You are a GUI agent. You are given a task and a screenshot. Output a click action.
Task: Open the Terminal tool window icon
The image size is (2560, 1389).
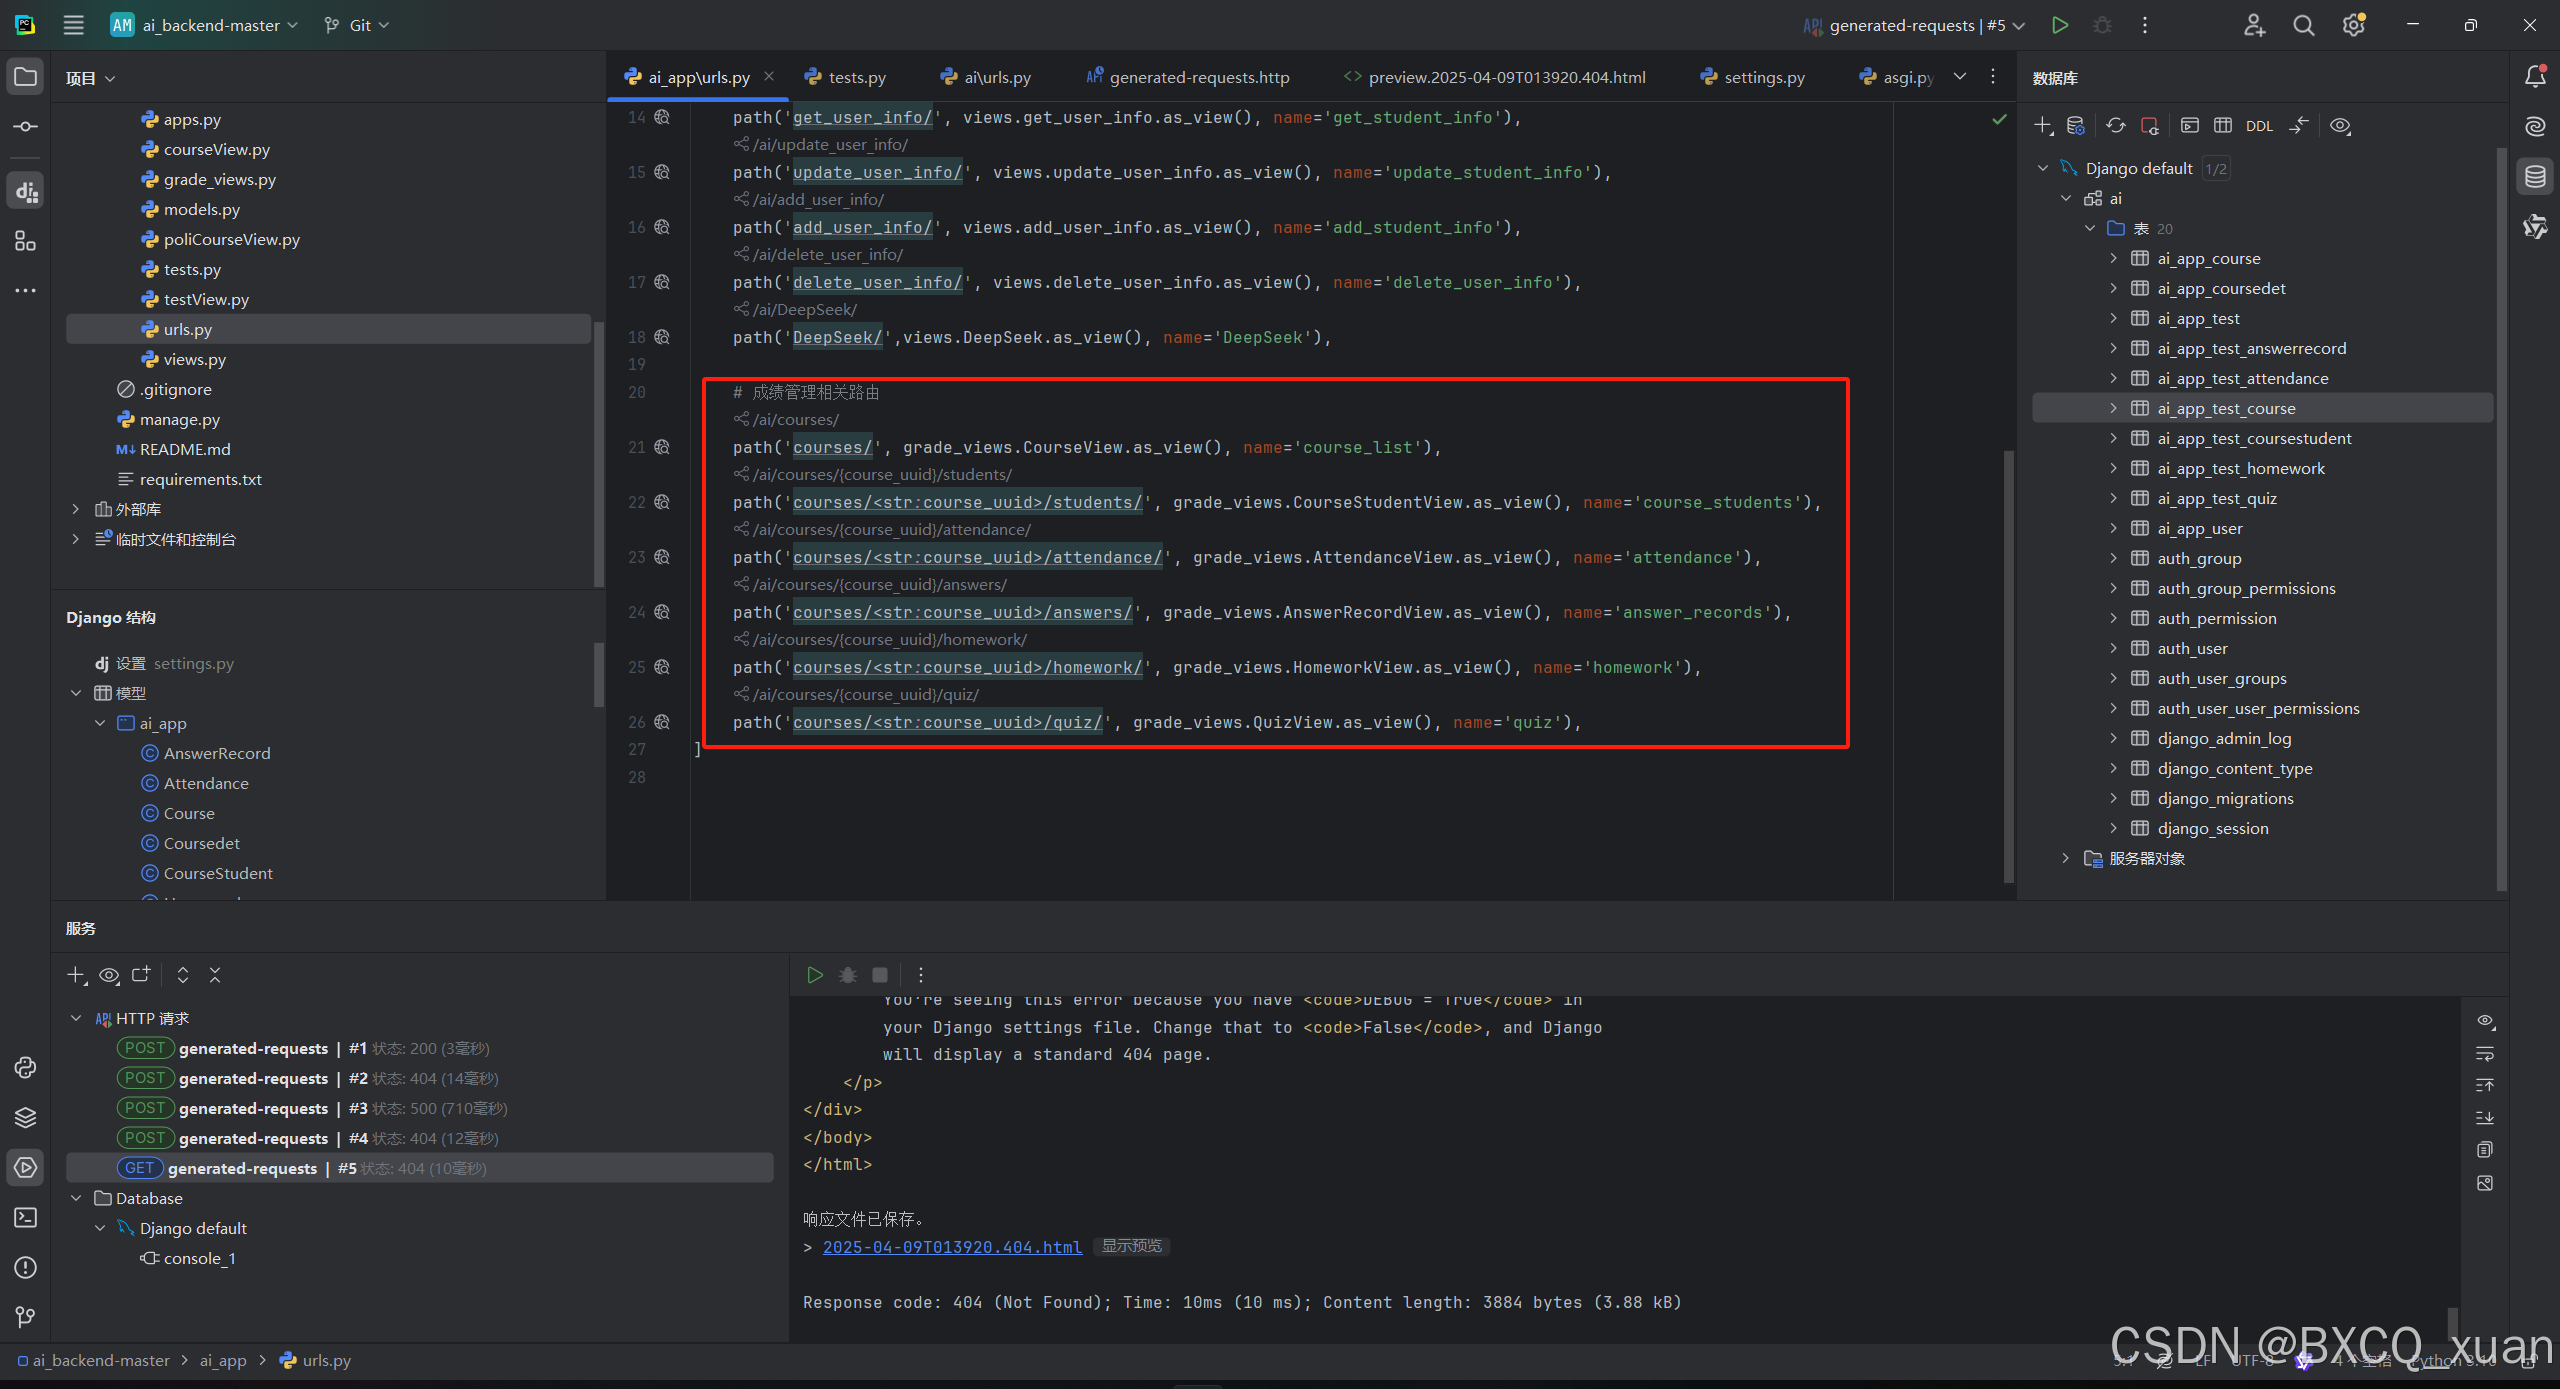tap(26, 1217)
